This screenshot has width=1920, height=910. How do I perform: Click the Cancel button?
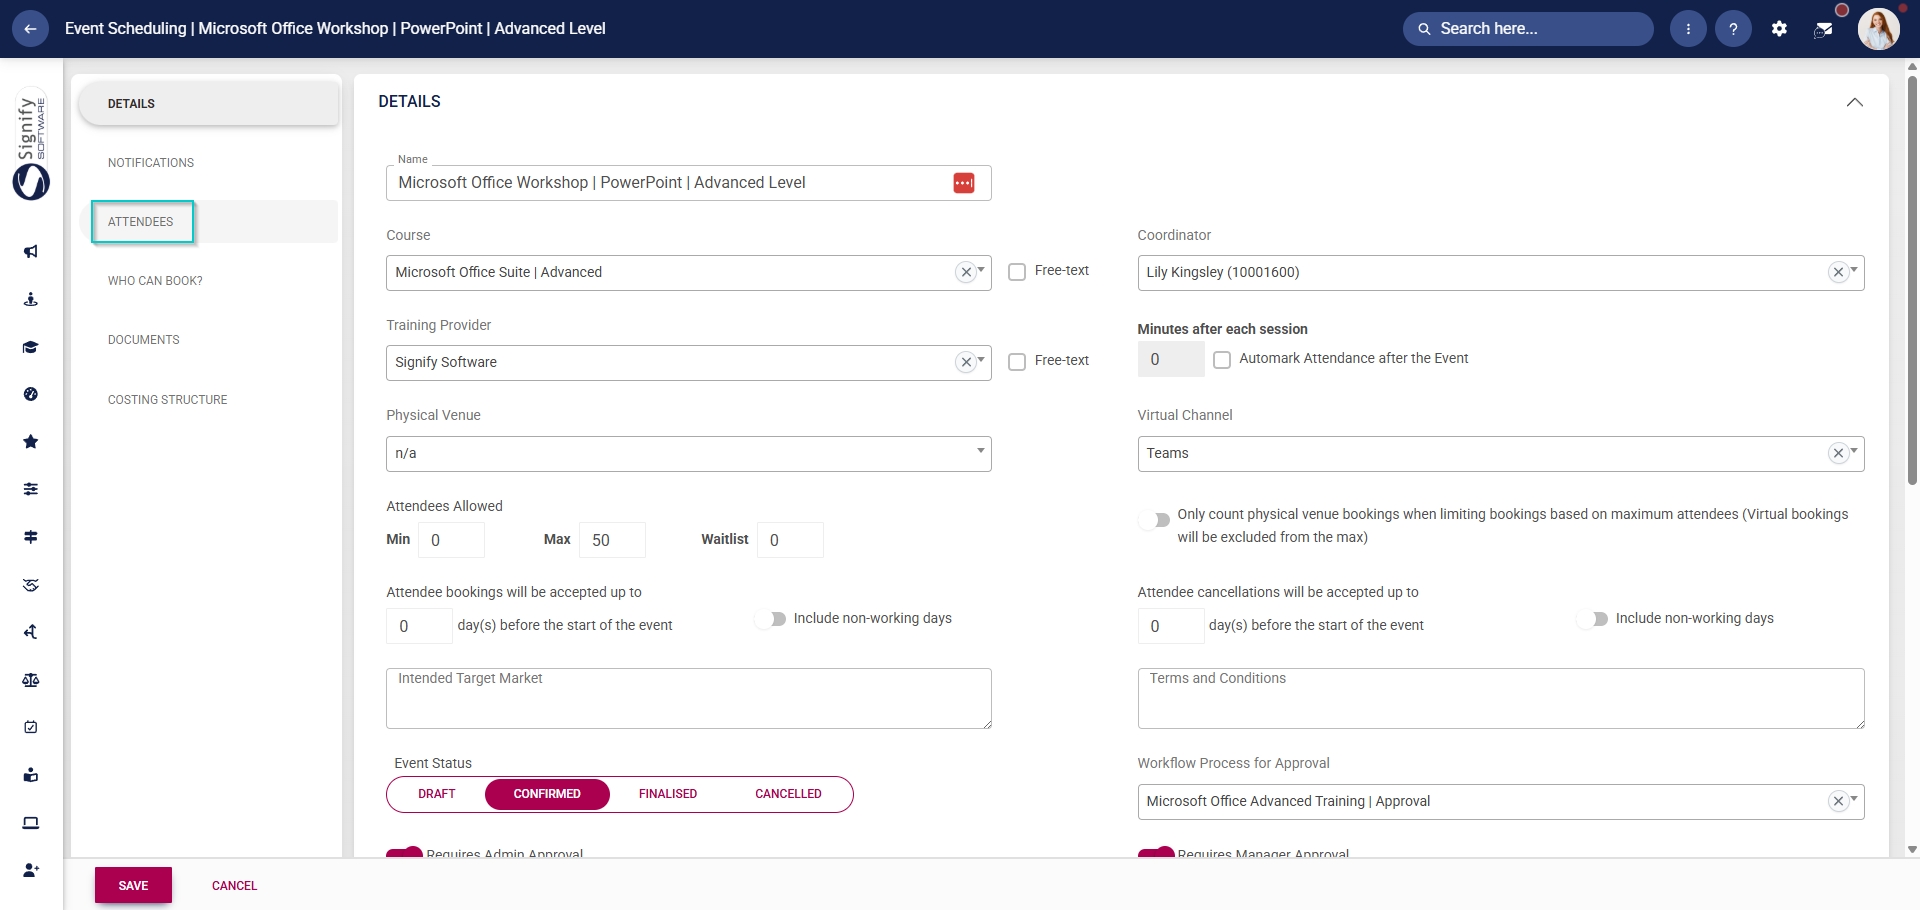click(234, 886)
